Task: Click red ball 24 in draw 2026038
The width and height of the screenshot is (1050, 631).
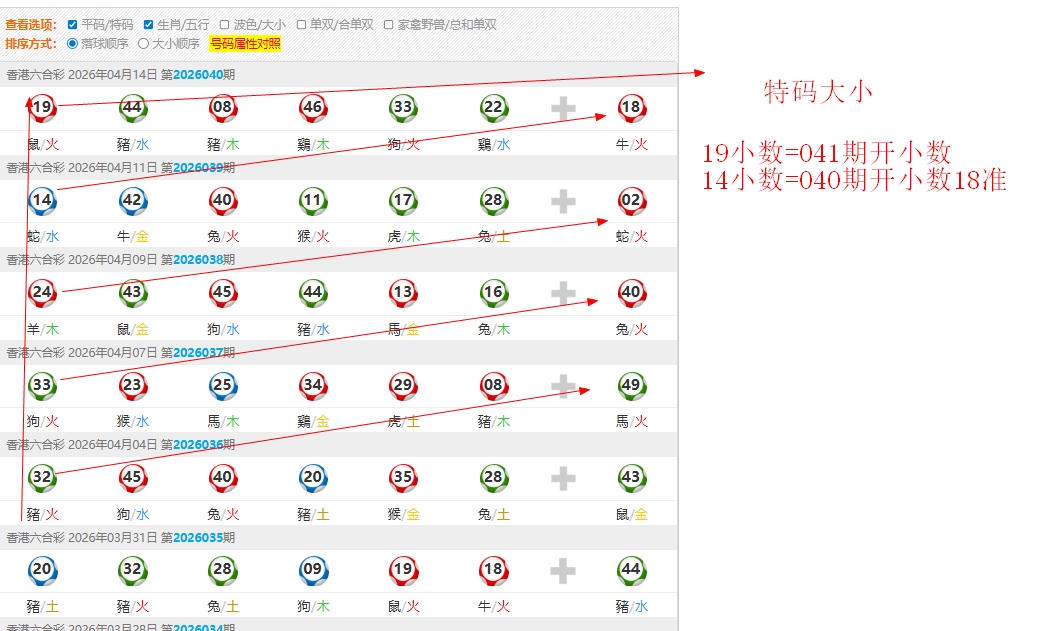Action: (42, 292)
